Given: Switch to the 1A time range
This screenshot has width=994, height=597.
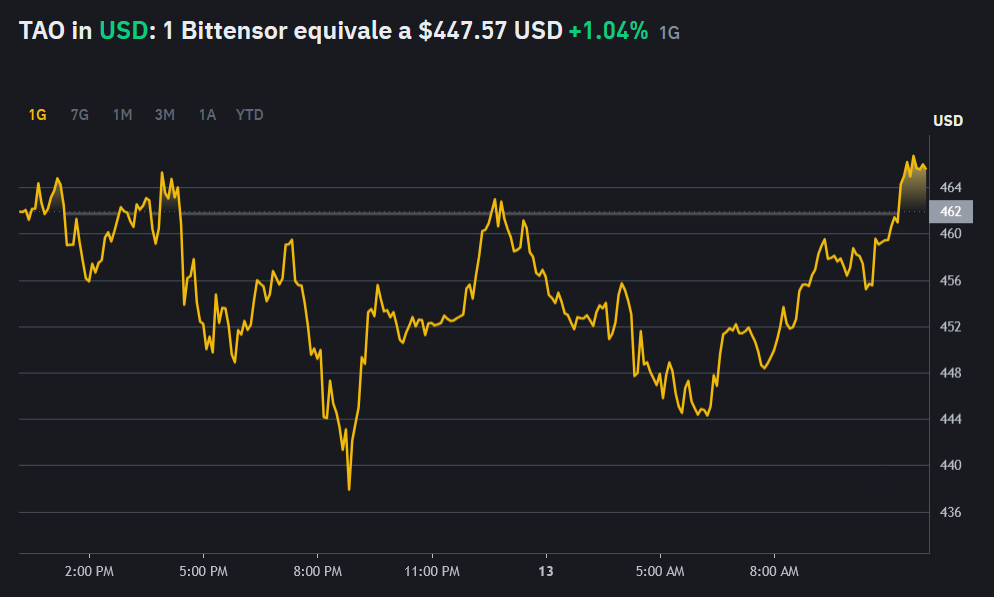Looking at the screenshot, I should pyautogui.click(x=207, y=115).
